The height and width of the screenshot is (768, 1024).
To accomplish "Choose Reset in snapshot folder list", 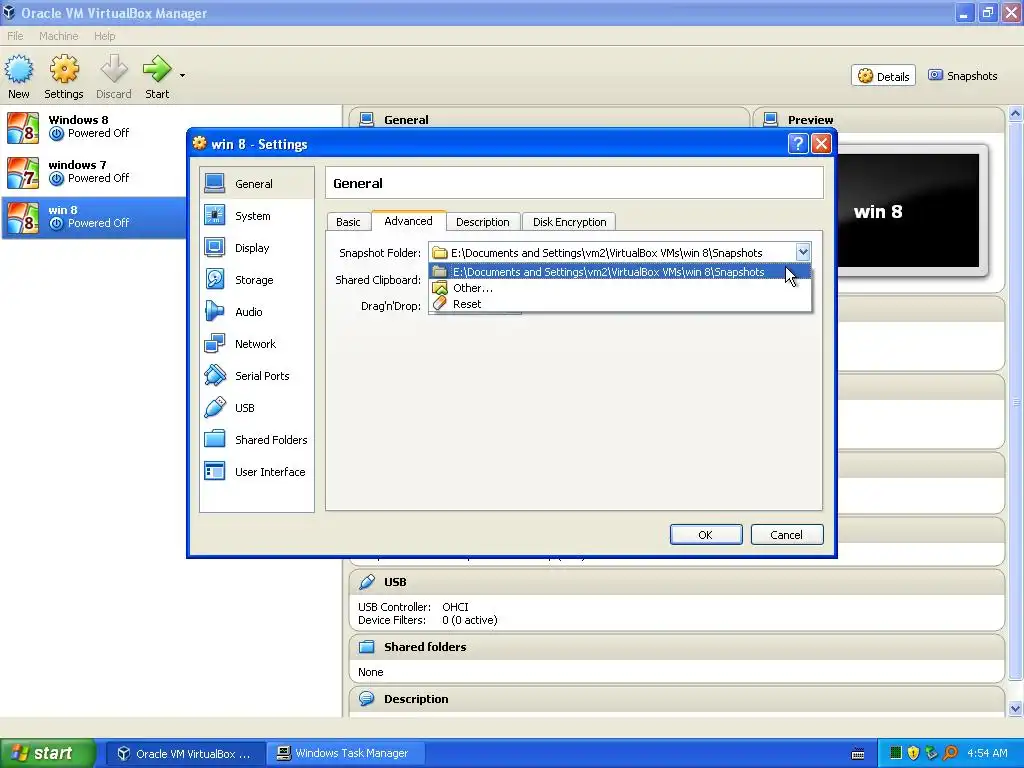I will pyautogui.click(x=620, y=304).
